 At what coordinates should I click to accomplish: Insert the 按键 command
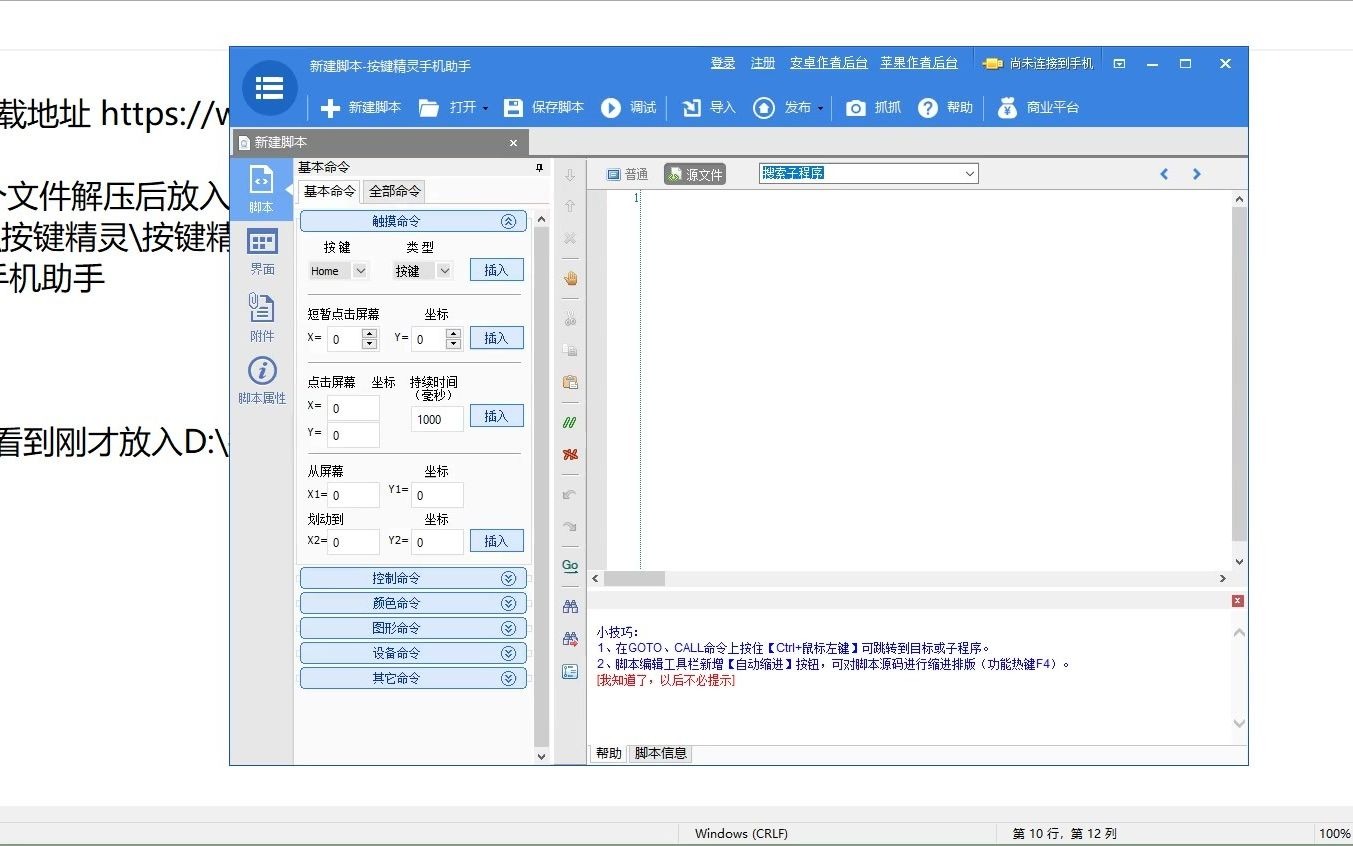pos(497,270)
